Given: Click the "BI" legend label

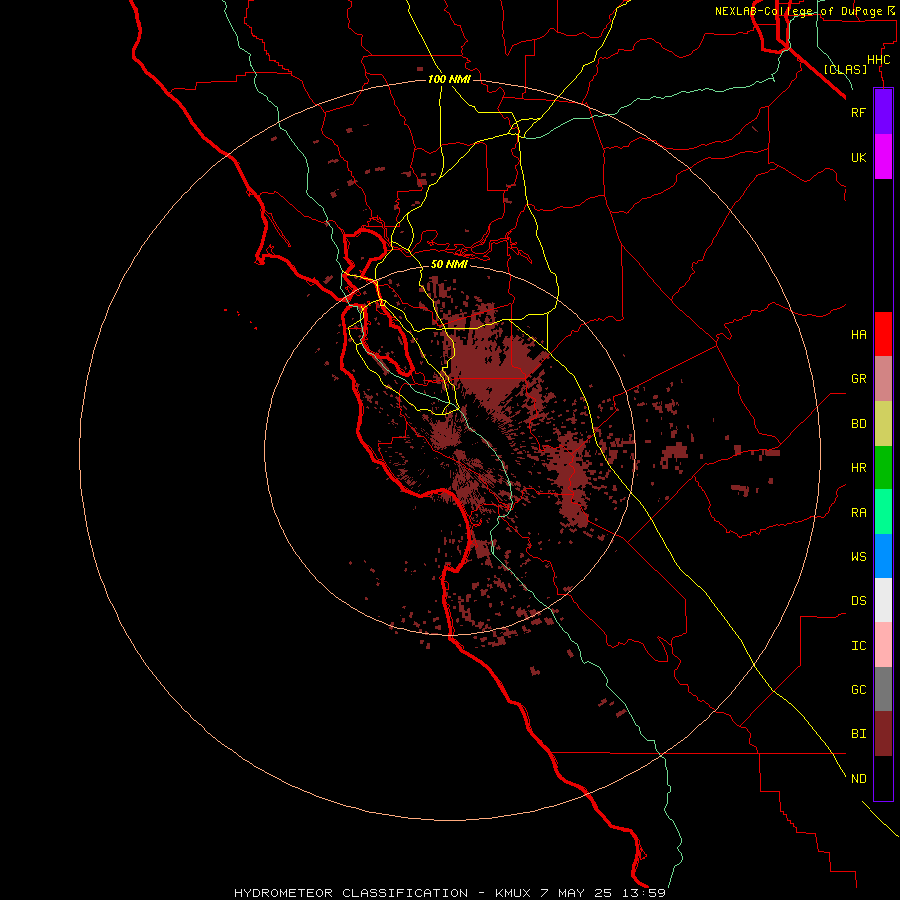Looking at the screenshot, I should pos(858,734).
